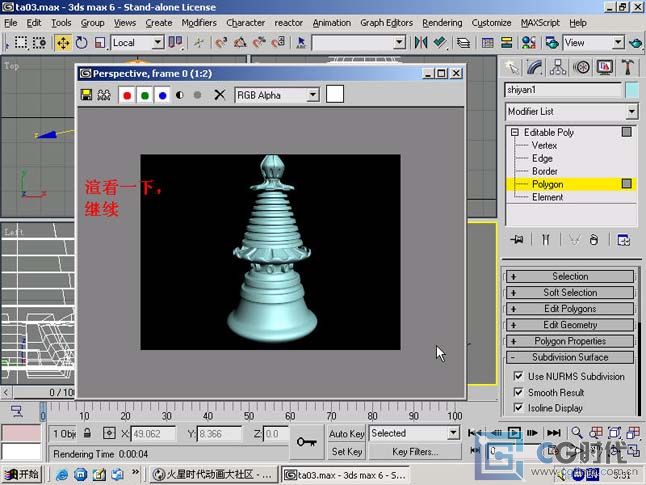Open the Rendering menu
646x485 pixels.
point(442,23)
